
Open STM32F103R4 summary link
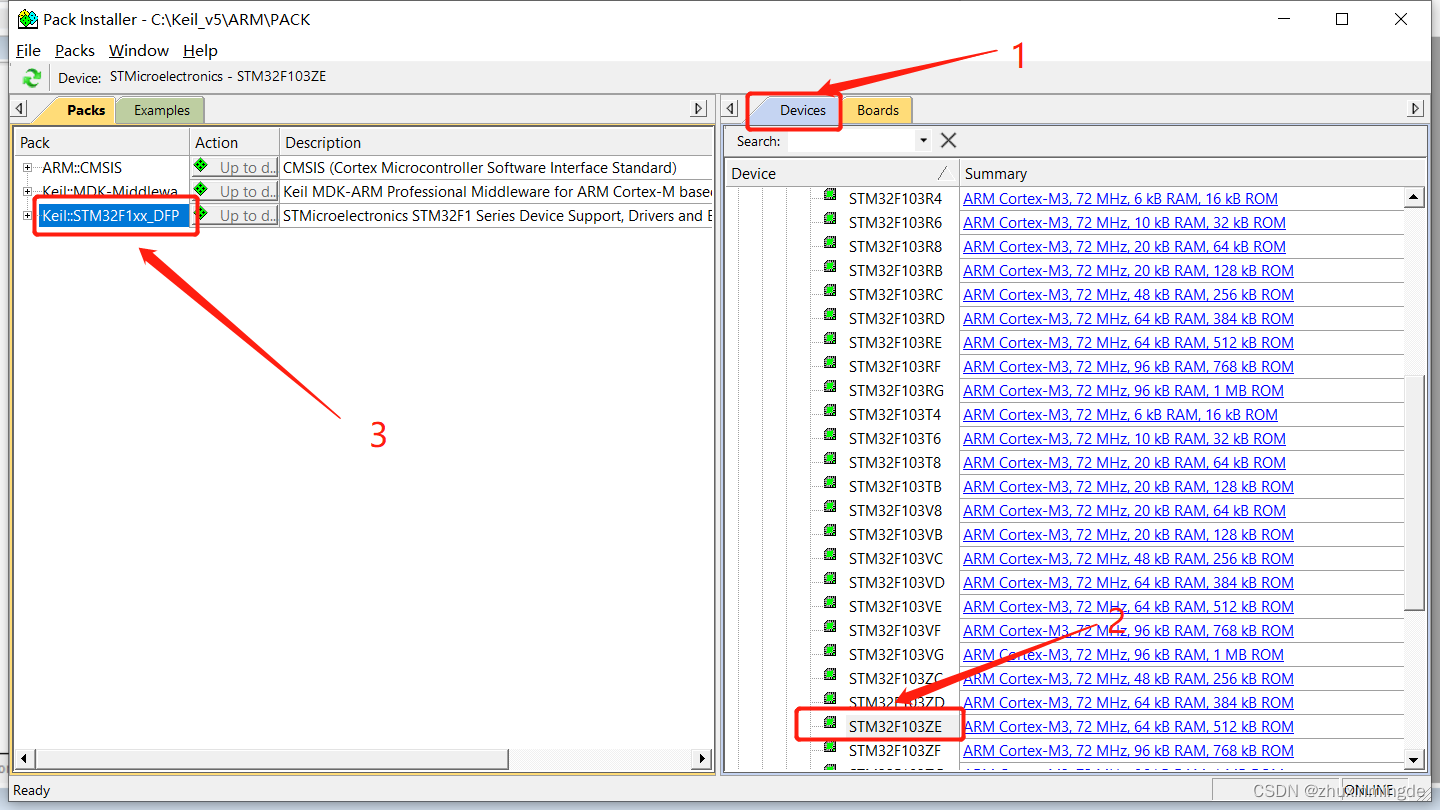coord(1120,198)
